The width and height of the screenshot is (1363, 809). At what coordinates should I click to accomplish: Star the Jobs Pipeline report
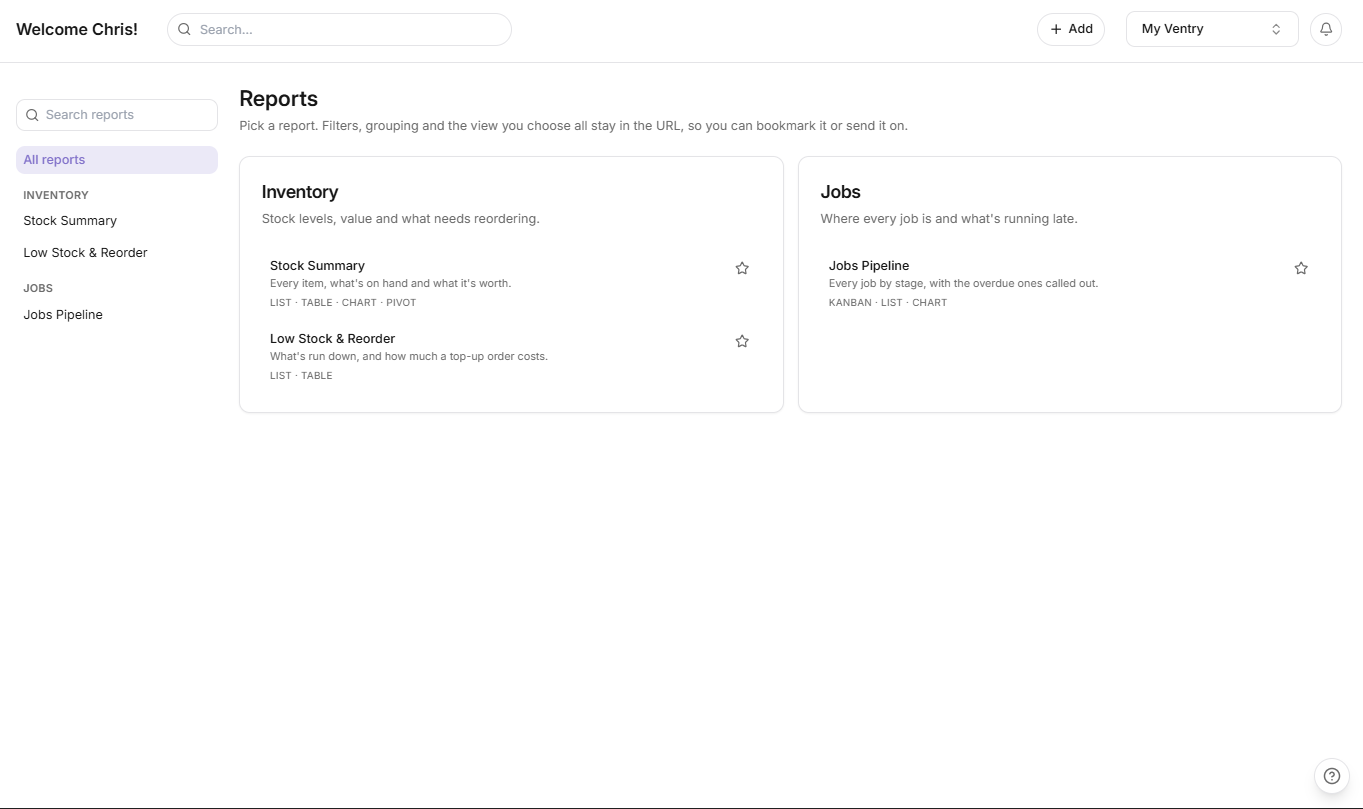point(1301,268)
